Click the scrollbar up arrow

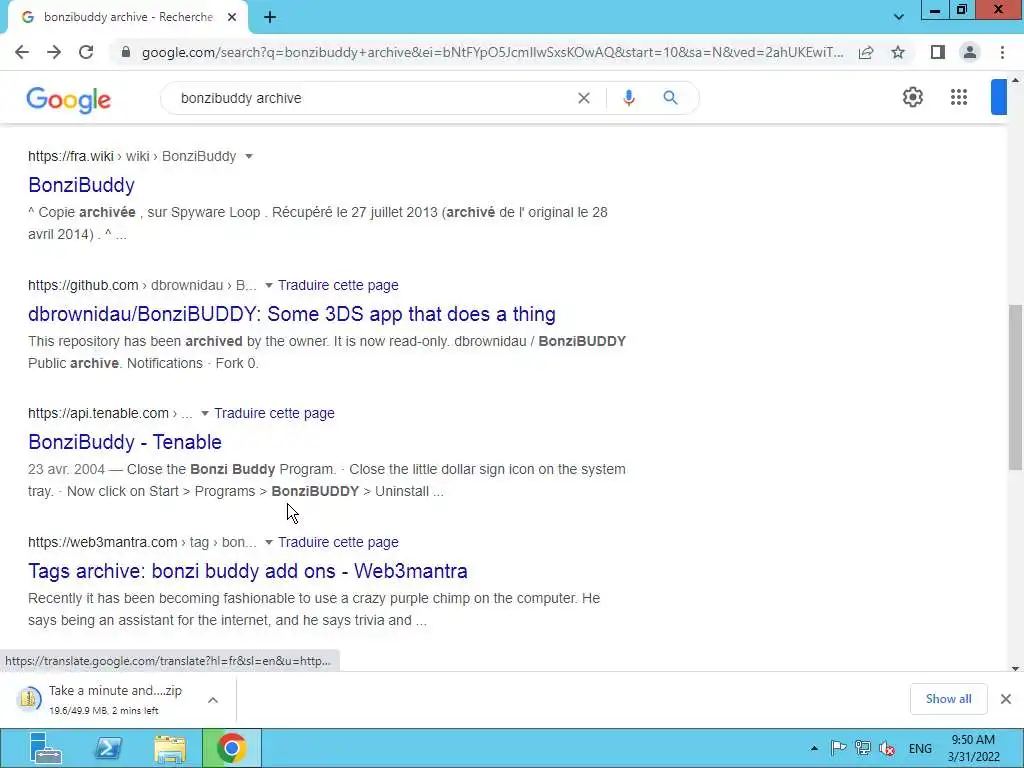click(x=1015, y=80)
